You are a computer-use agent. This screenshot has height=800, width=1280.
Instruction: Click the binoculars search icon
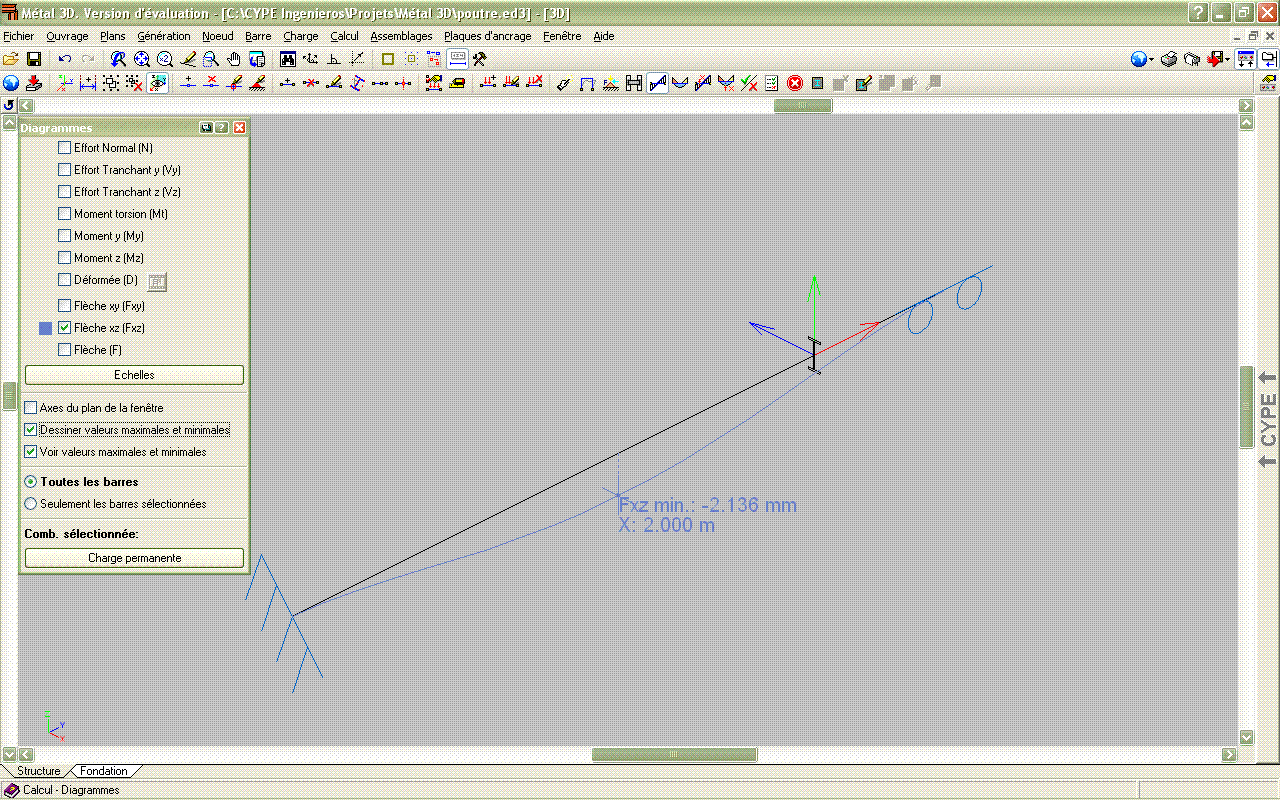[288, 59]
